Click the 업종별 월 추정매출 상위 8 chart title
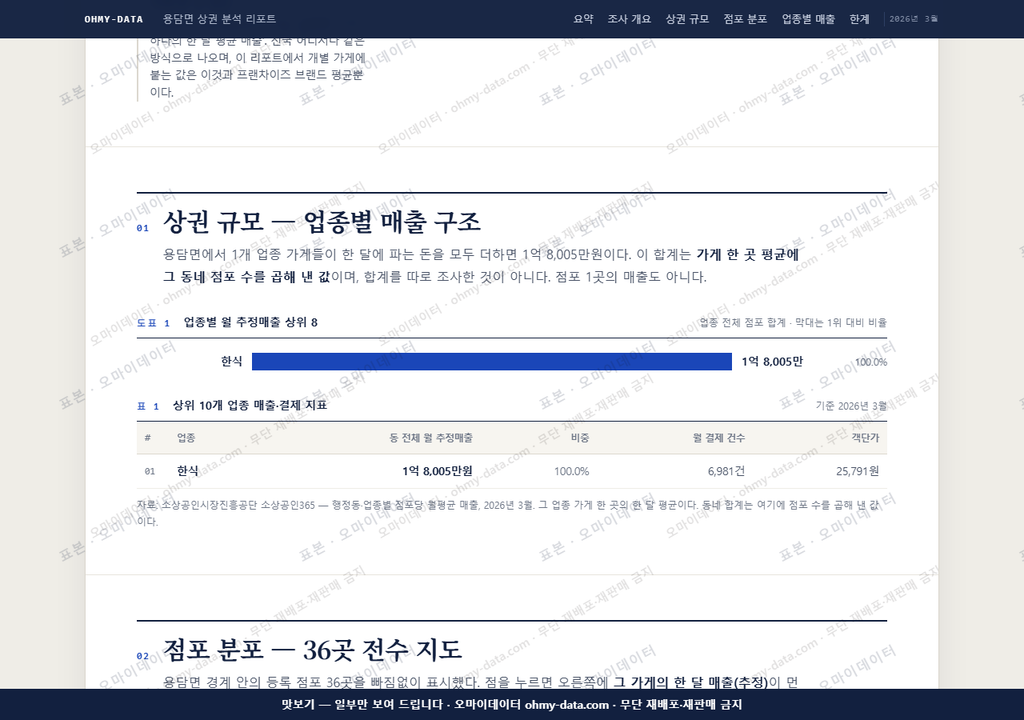1024x720 pixels. [250, 322]
